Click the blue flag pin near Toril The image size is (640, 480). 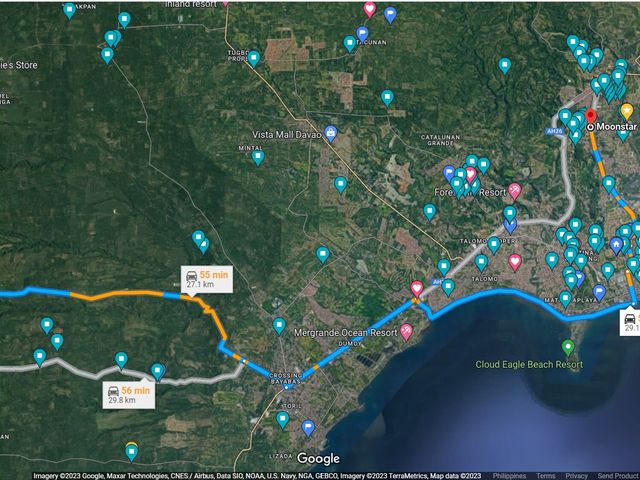coord(308,428)
